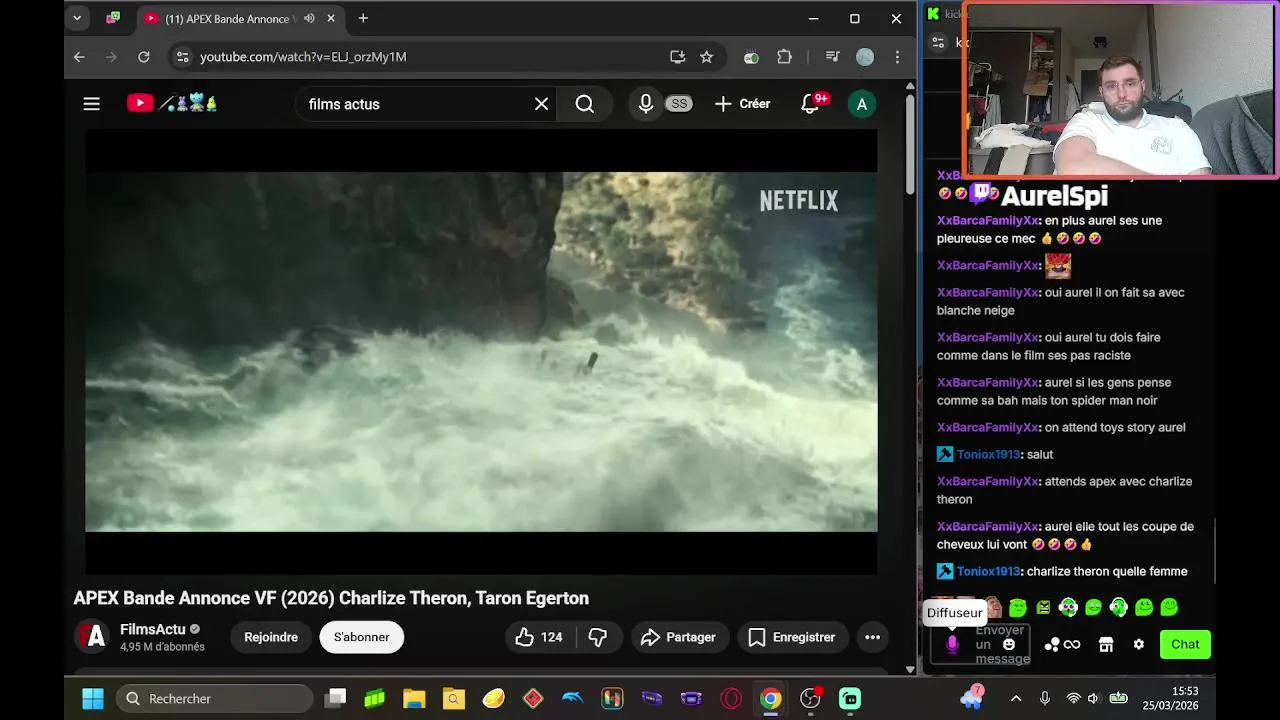Open File Explorer from the taskbar
The width and height of the screenshot is (1280, 720).
(414, 698)
